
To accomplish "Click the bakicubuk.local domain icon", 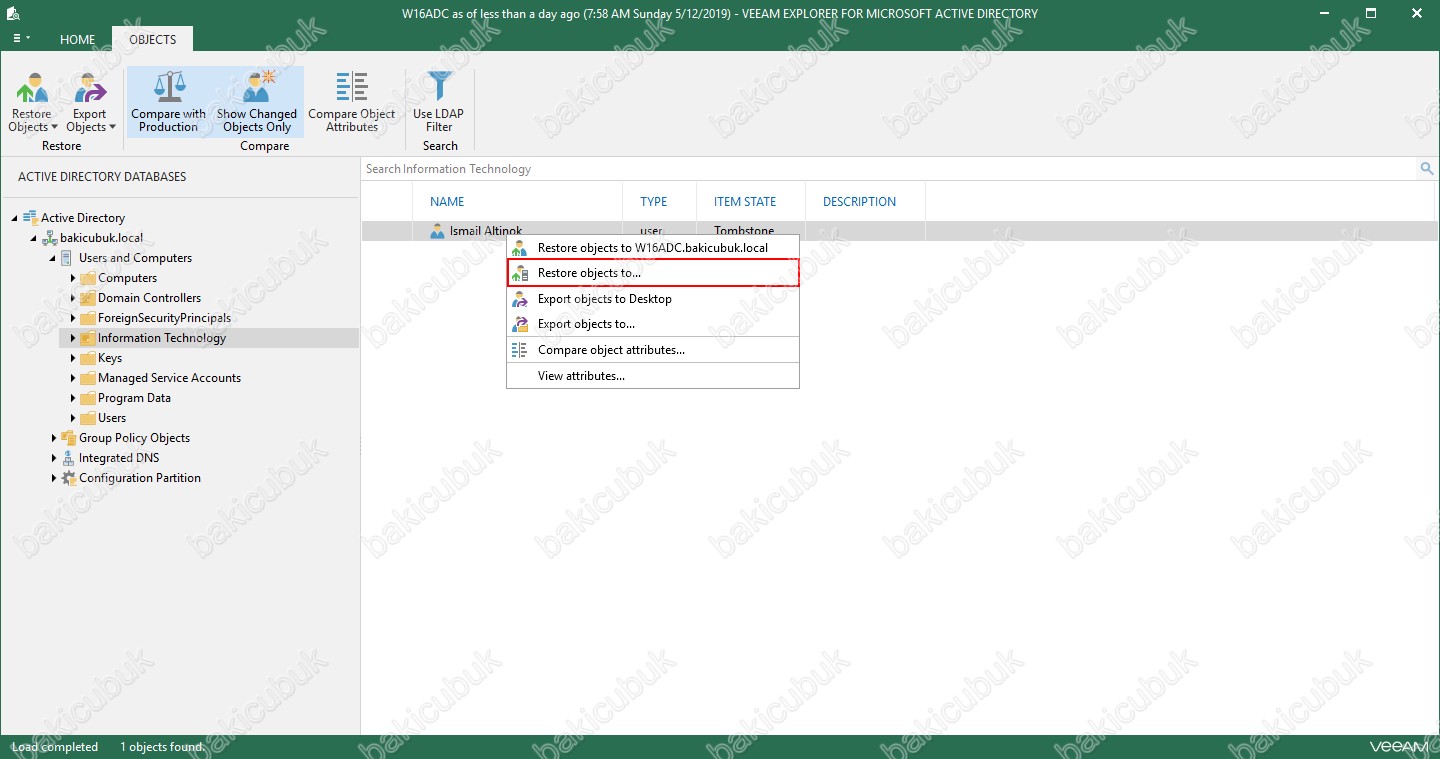I will 49,238.
